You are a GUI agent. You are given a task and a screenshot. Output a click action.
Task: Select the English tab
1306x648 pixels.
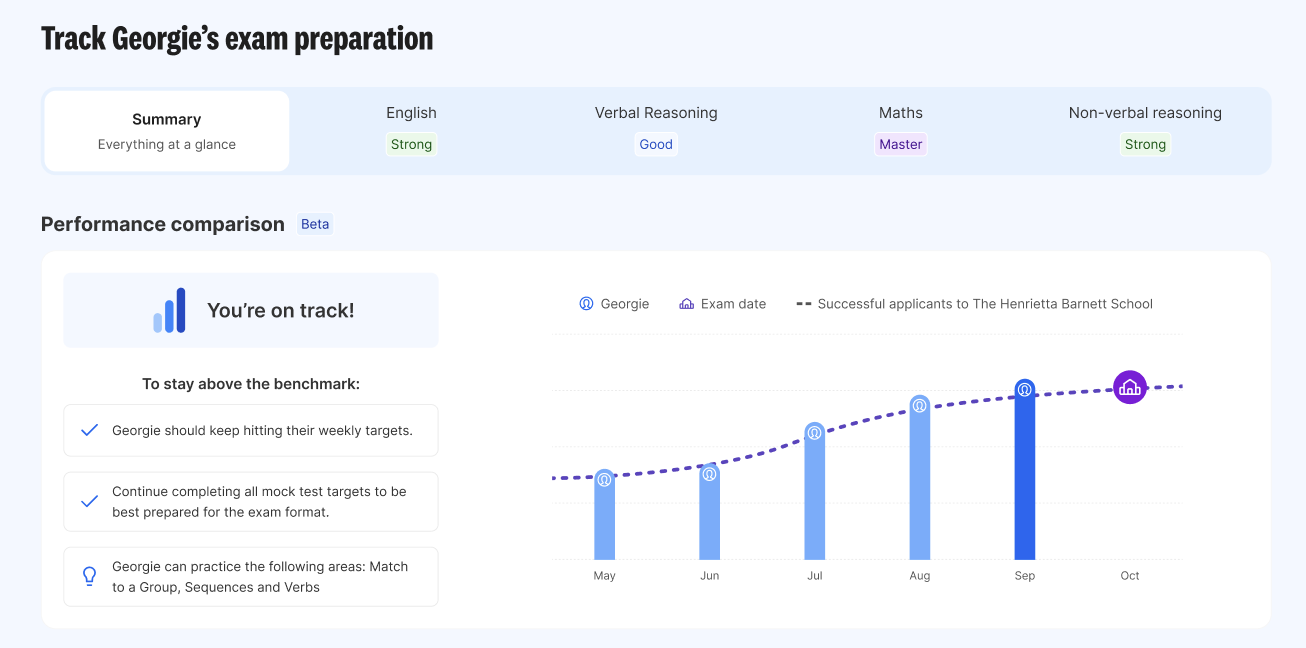pyautogui.click(x=411, y=128)
